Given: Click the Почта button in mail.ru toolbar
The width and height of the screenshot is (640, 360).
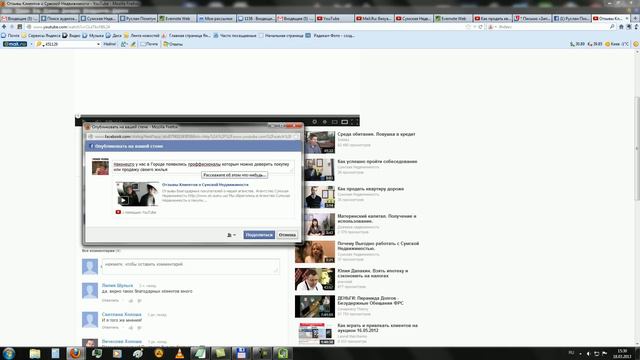Looking at the screenshot, I should [x=149, y=44].
